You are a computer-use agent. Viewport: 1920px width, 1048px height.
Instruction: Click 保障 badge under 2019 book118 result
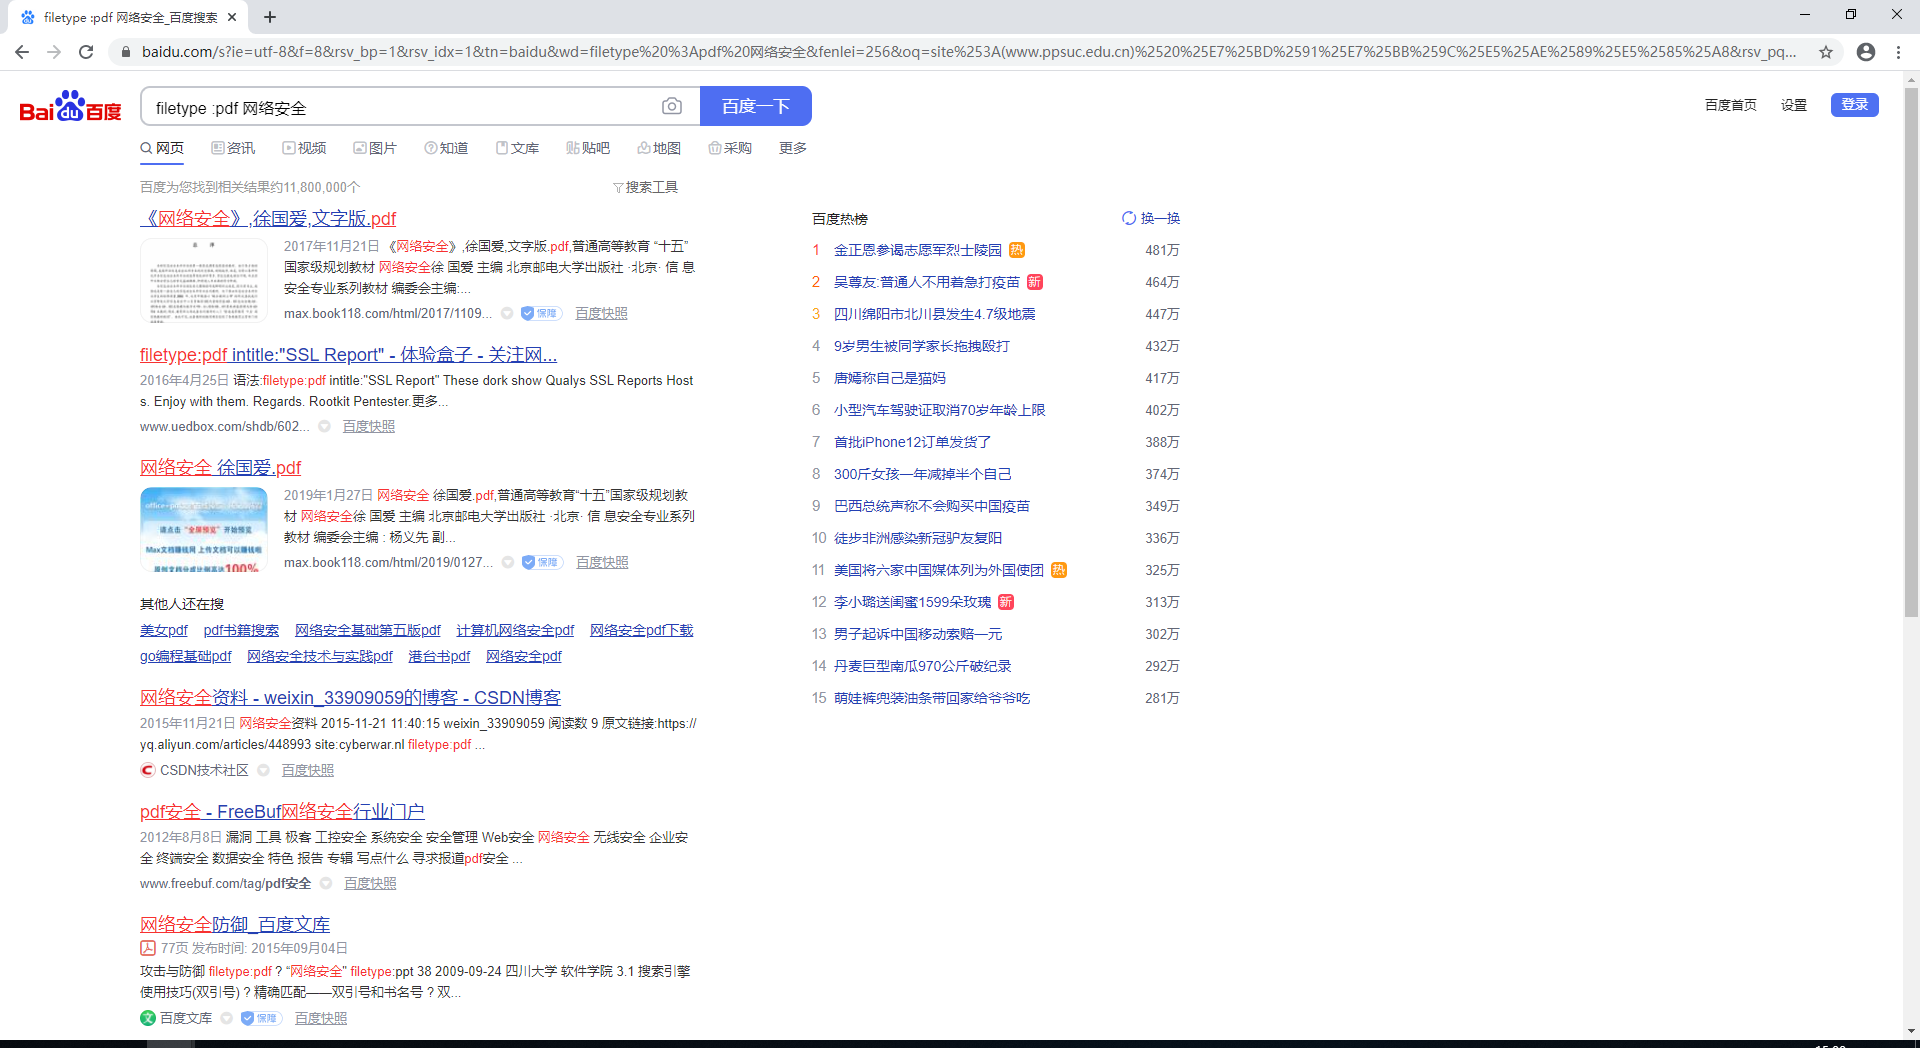541,562
